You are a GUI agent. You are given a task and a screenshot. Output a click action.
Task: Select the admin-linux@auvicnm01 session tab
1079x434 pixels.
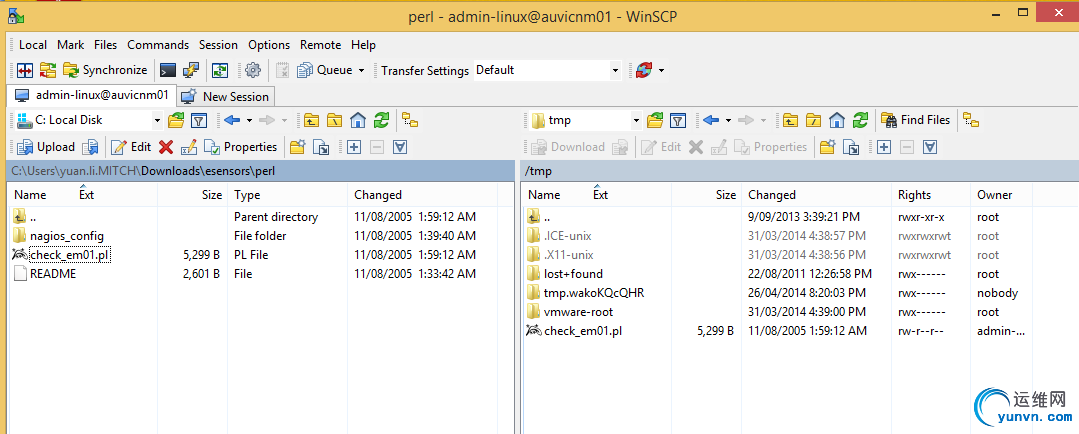coord(92,95)
